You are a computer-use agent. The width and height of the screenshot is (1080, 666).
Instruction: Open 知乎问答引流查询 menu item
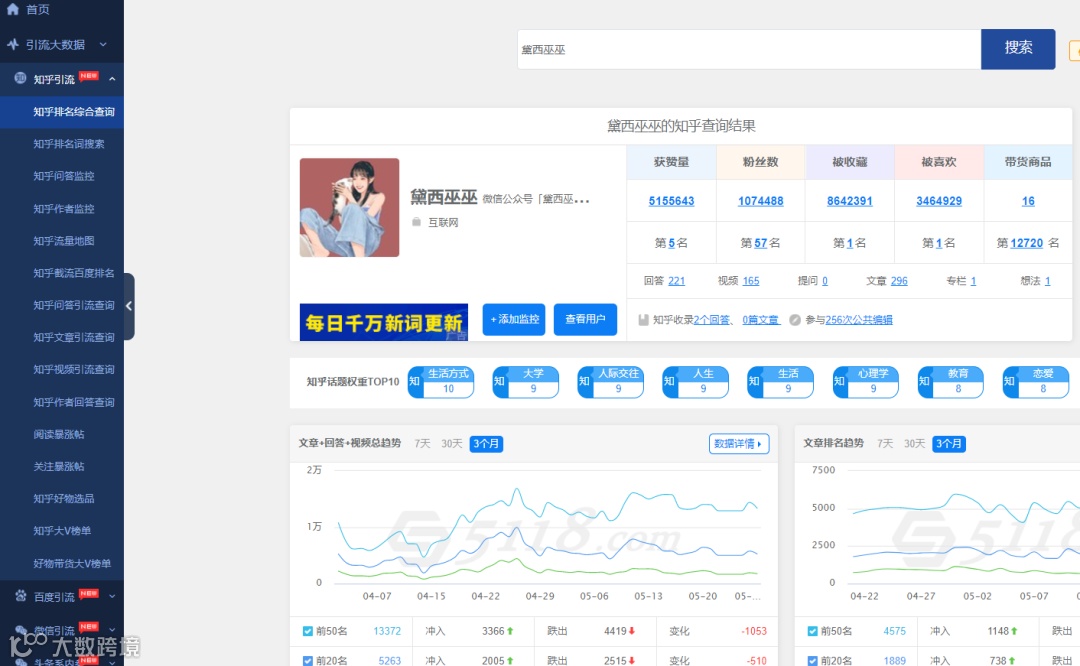(74, 305)
